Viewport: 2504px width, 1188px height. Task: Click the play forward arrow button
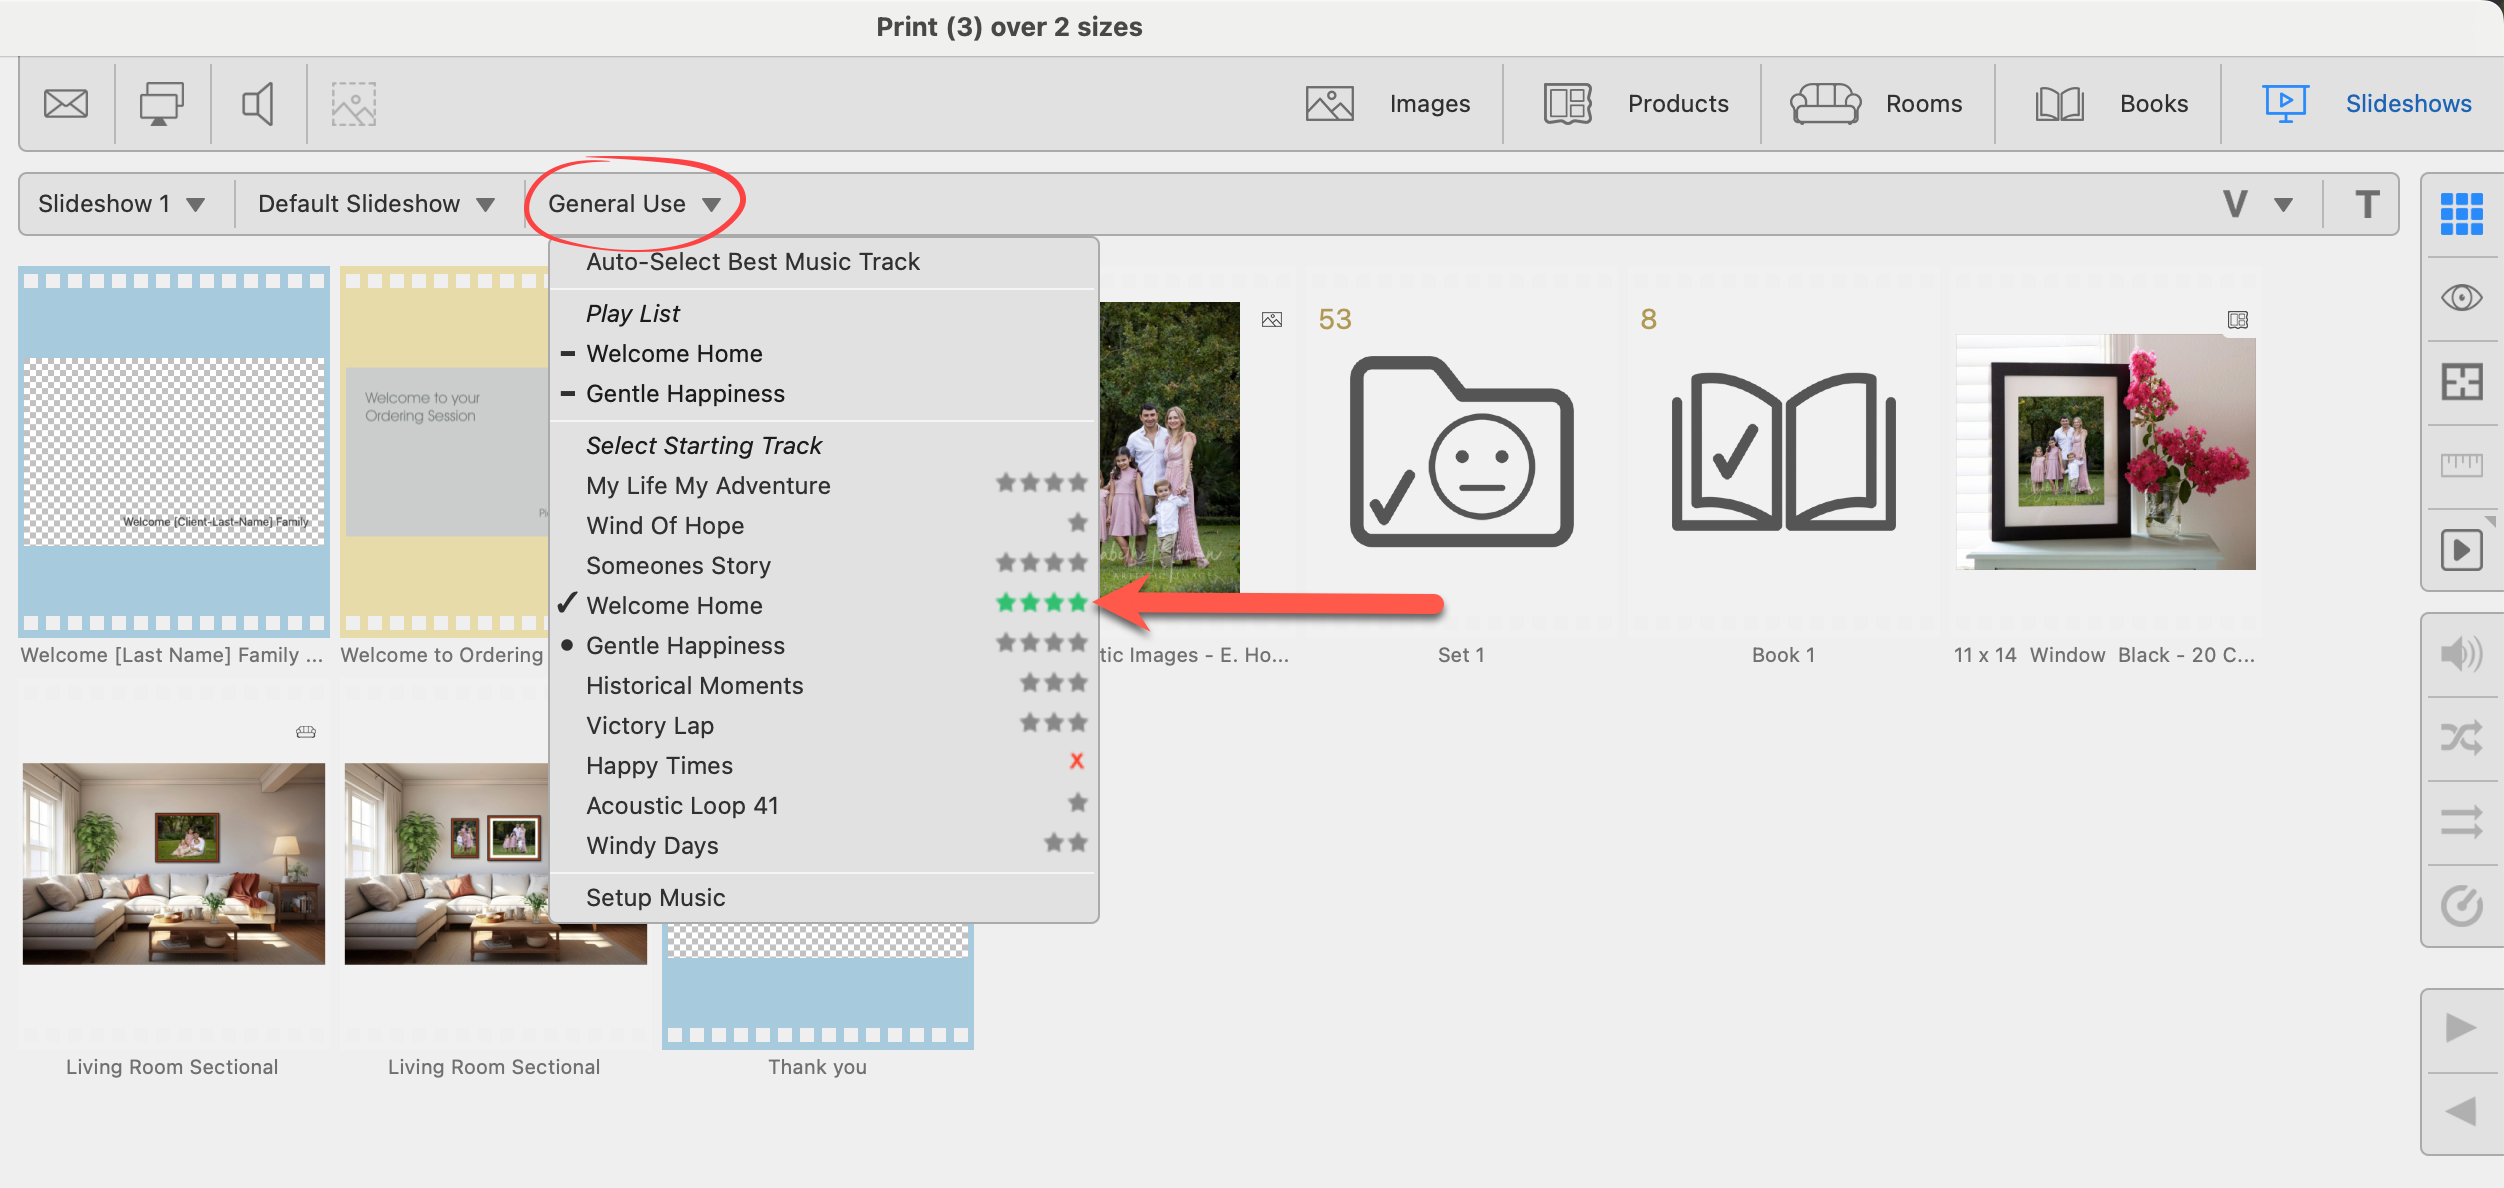pyautogui.click(x=2461, y=1028)
